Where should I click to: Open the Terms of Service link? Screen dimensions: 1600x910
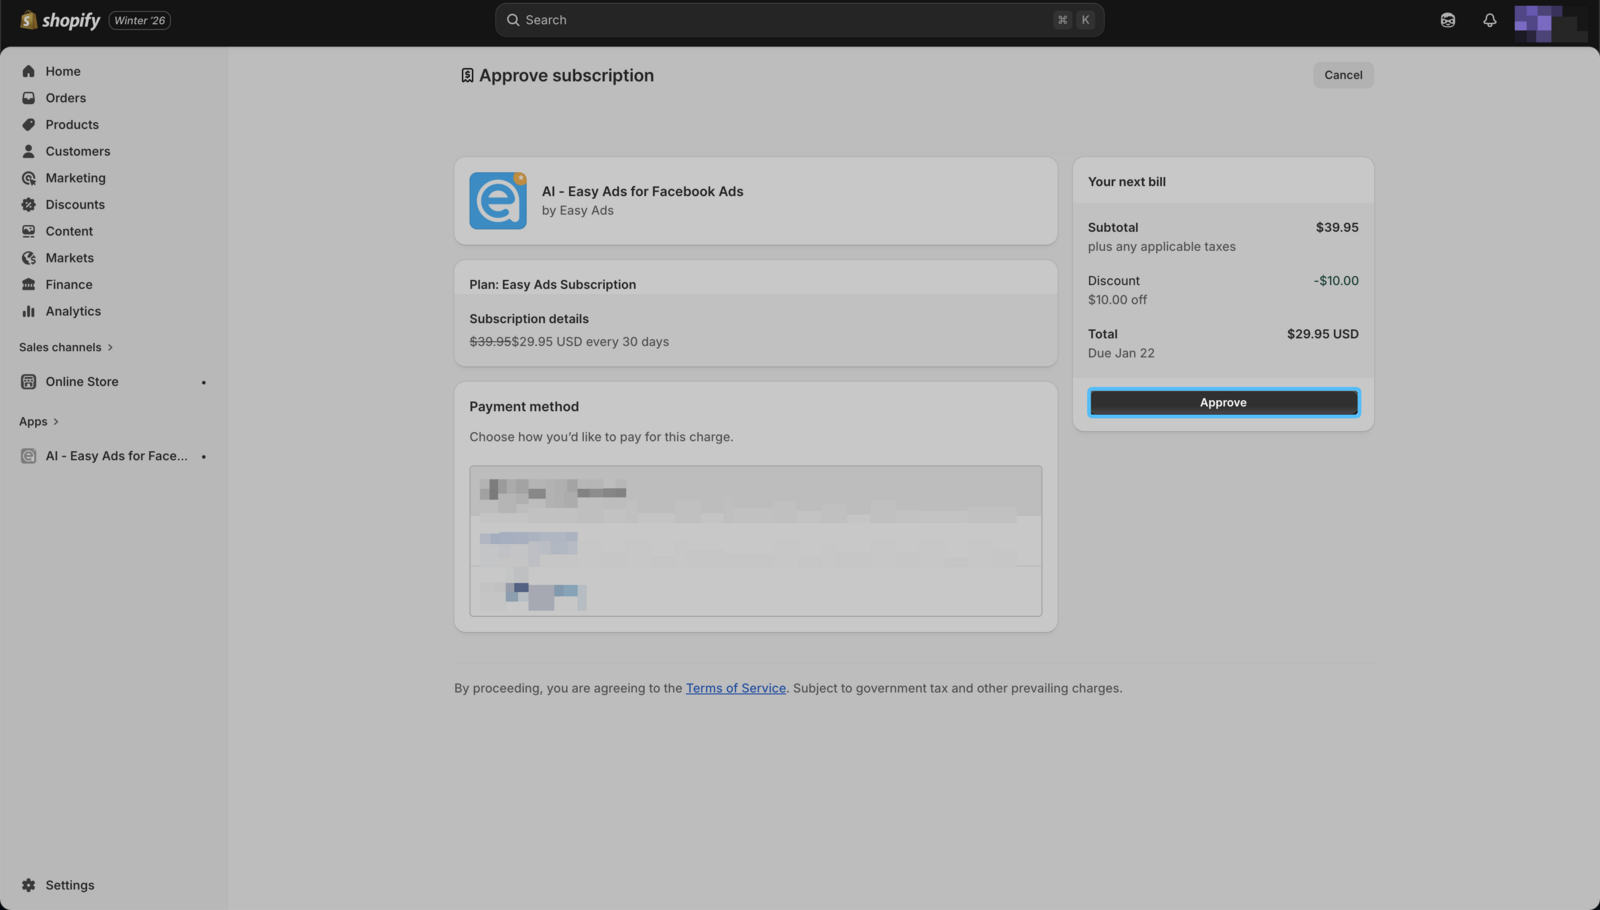(735, 688)
